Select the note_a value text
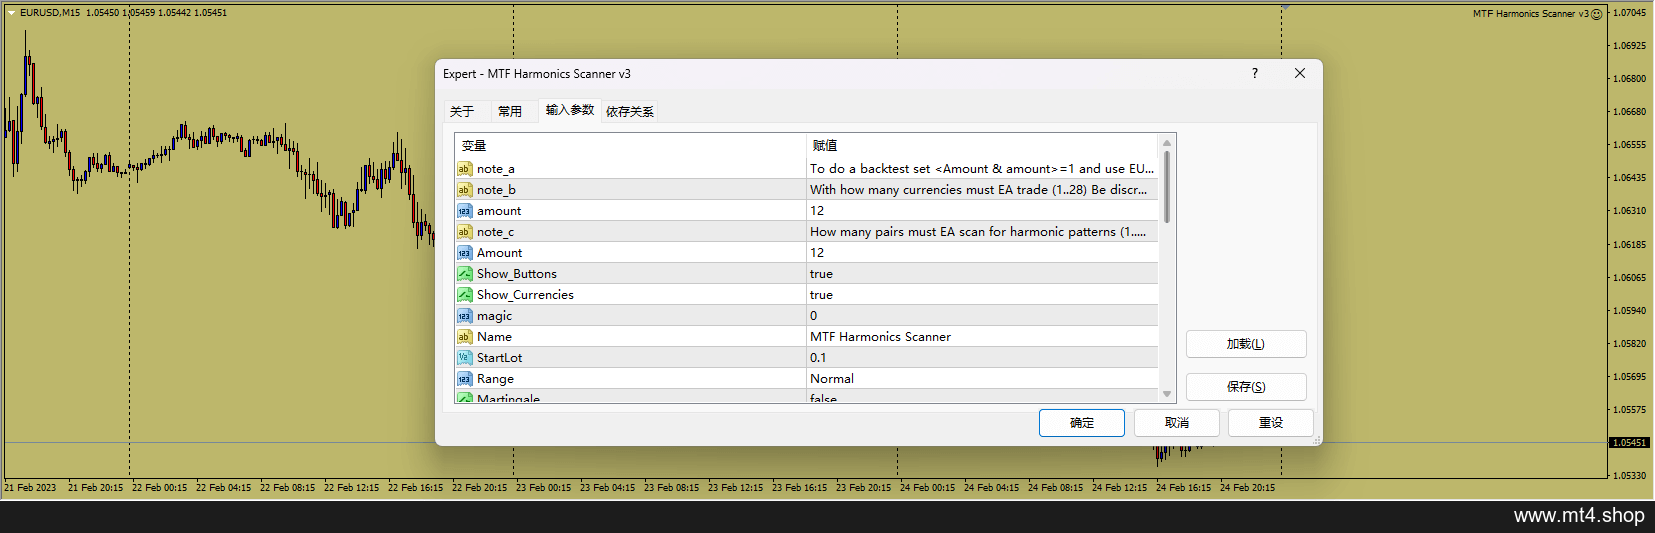 point(982,169)
